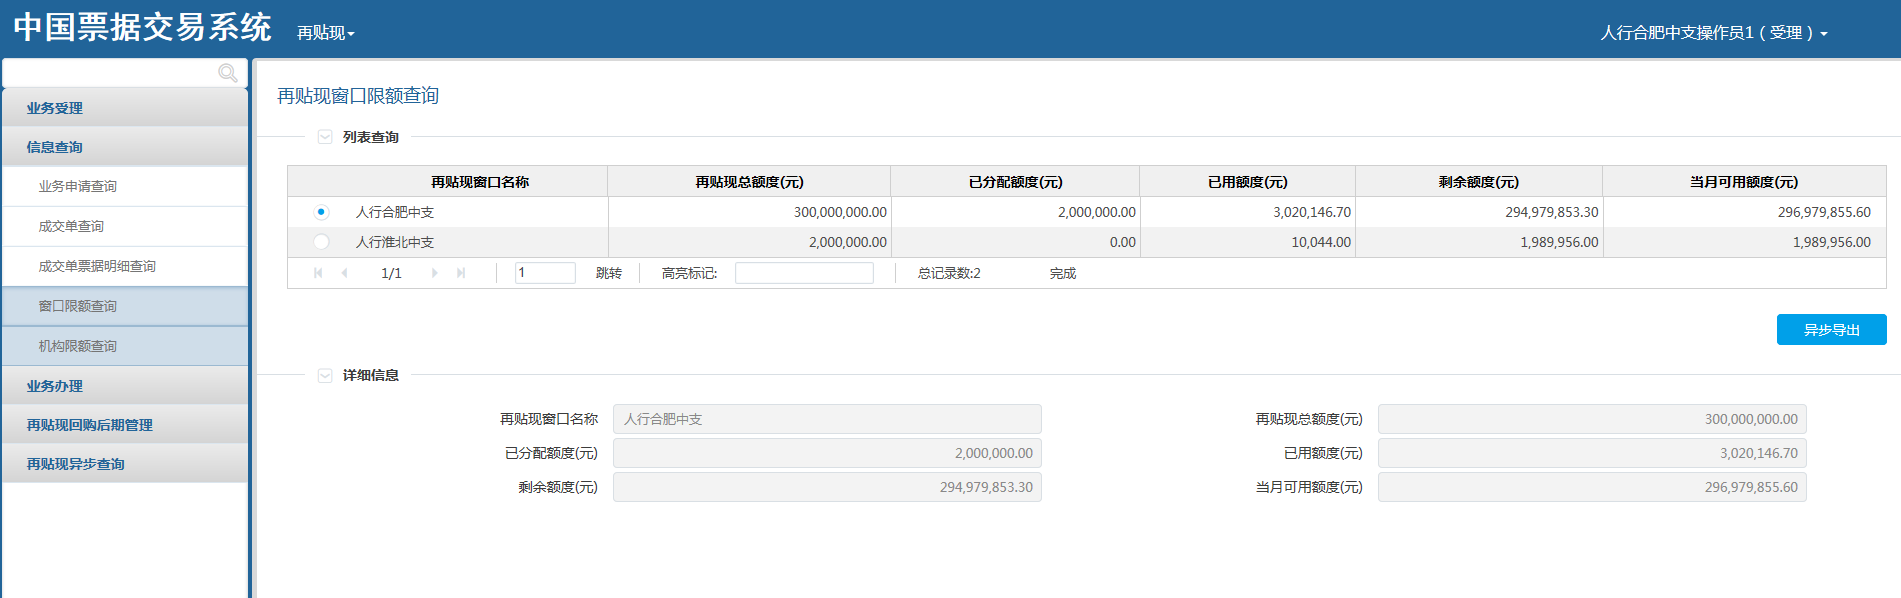Collapse the 详细信息 section

(325, 375)
